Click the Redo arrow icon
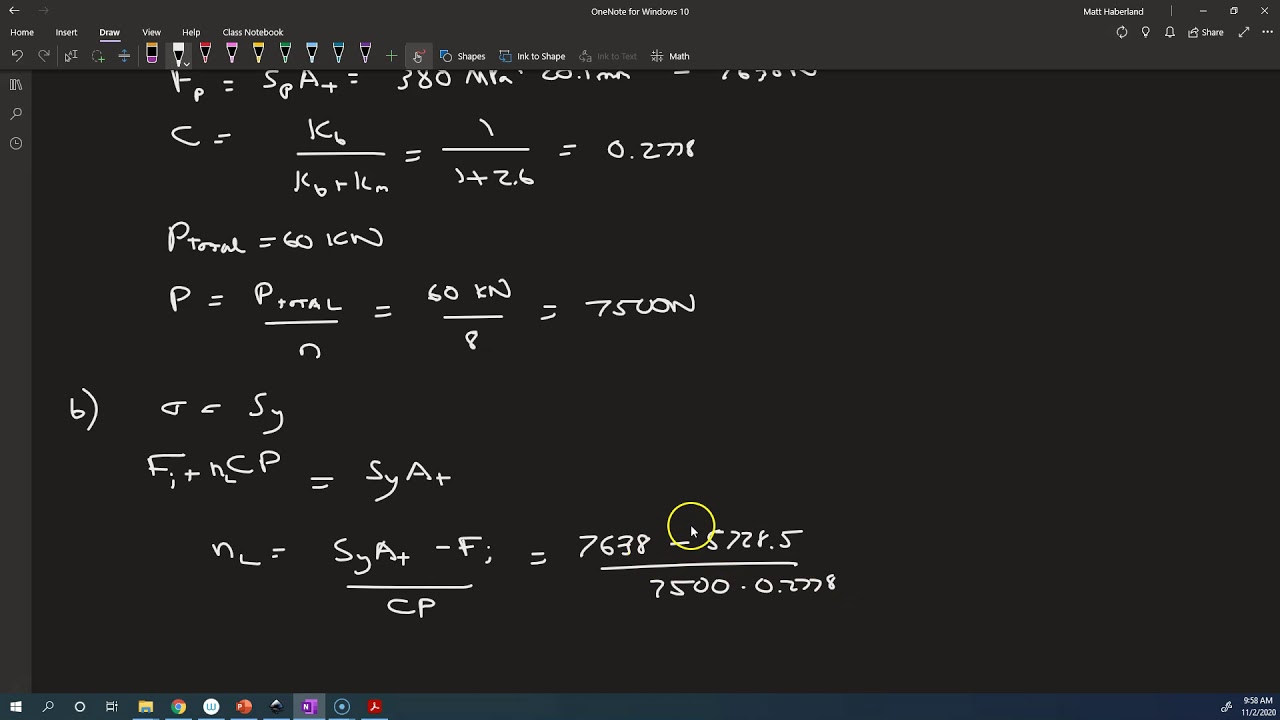 44,56
